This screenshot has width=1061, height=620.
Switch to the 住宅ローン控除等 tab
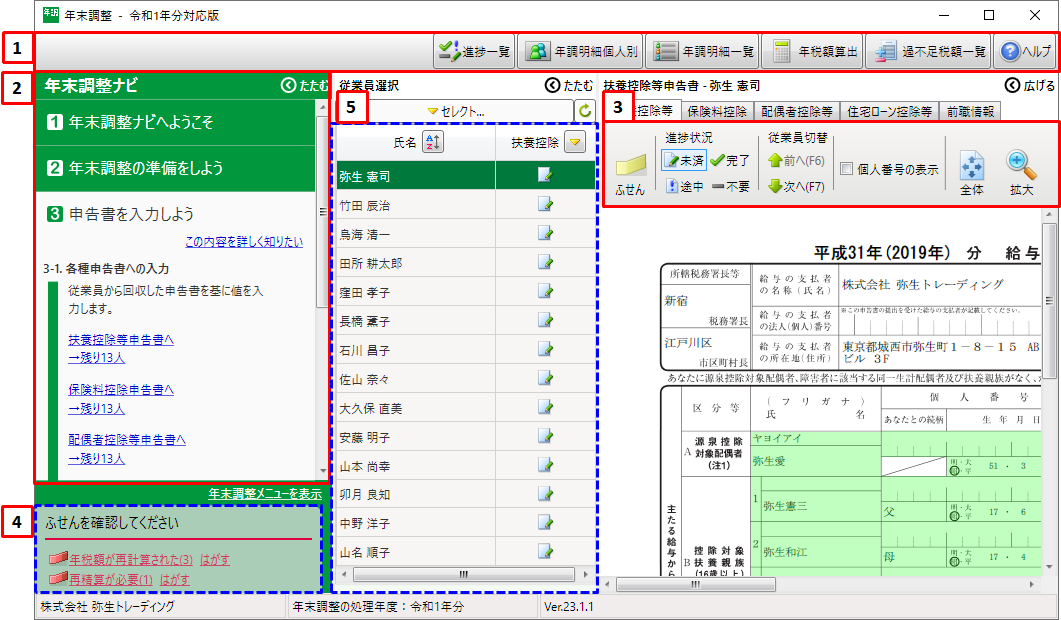coord(888,112)
